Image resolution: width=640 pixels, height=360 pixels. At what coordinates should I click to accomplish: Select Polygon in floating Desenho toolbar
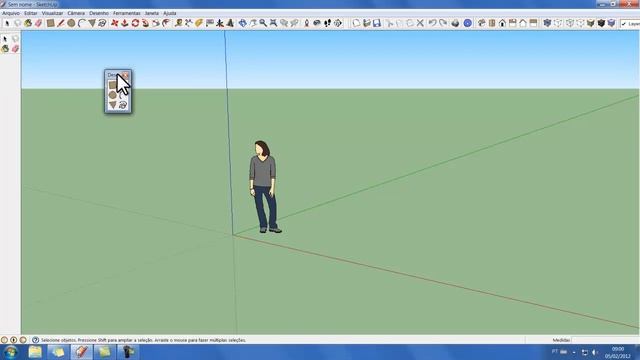pos(113,105)
